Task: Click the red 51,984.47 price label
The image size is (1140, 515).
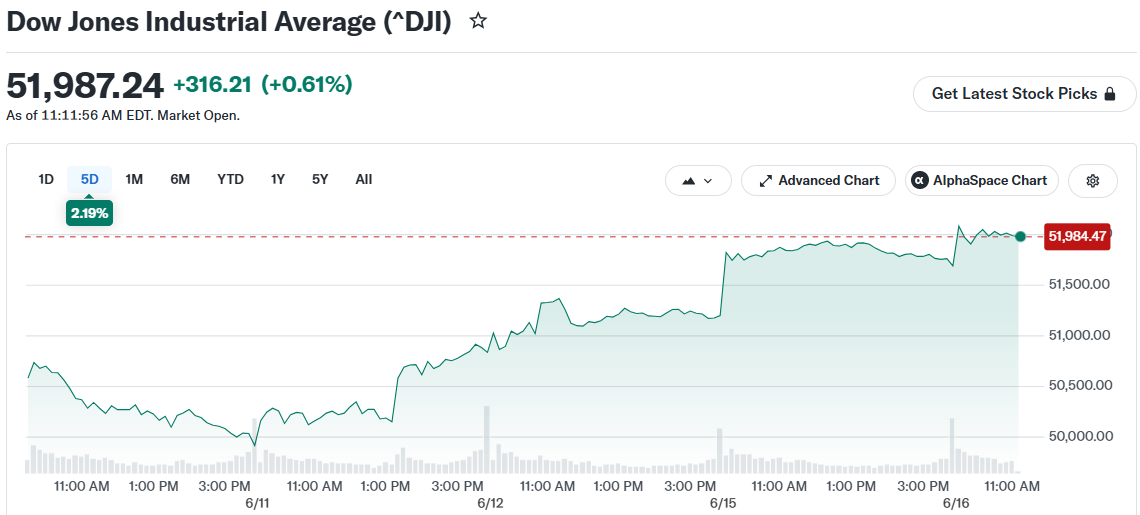Action: [x=1077, y=236]
